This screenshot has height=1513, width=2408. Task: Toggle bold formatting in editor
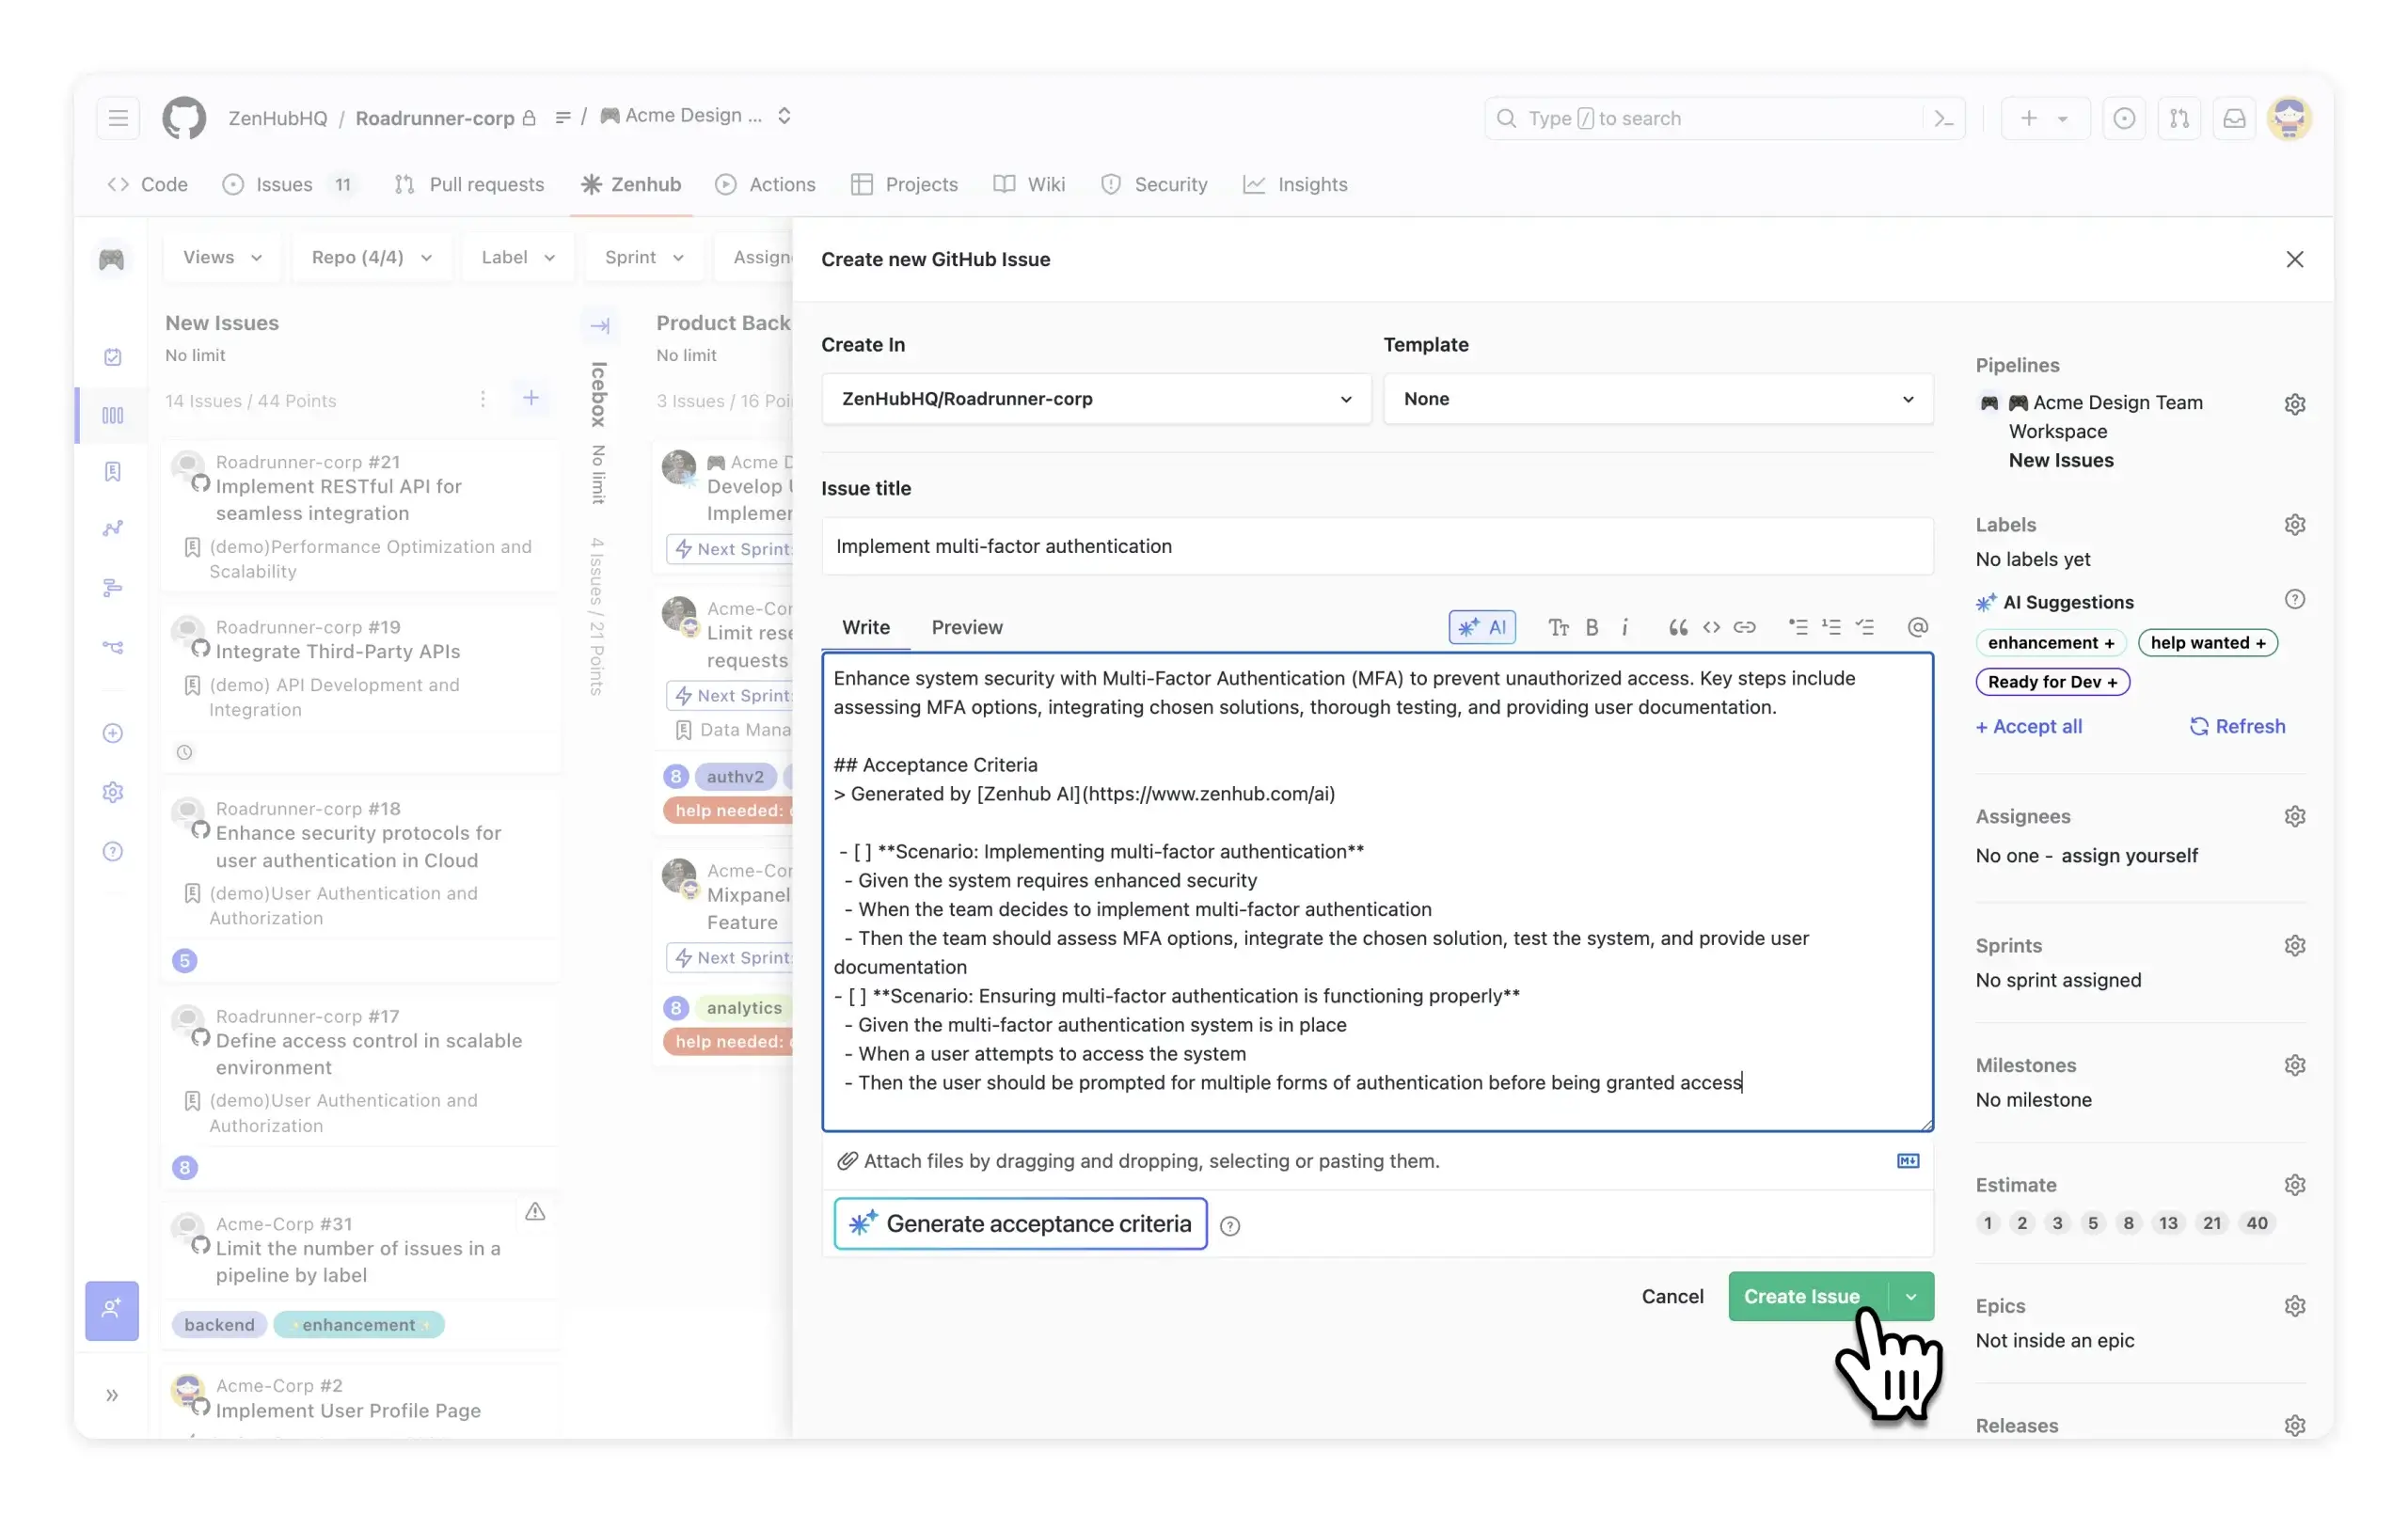1591,627
